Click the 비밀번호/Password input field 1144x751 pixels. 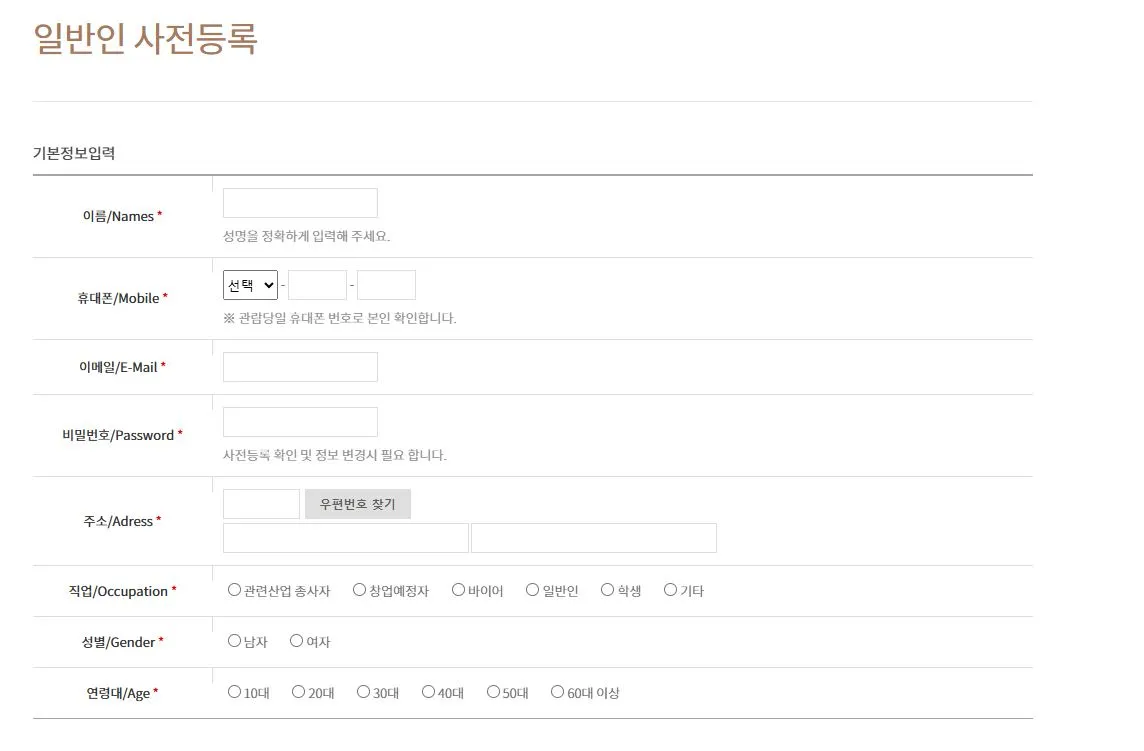pyautogui.click(x=300, y=421)
